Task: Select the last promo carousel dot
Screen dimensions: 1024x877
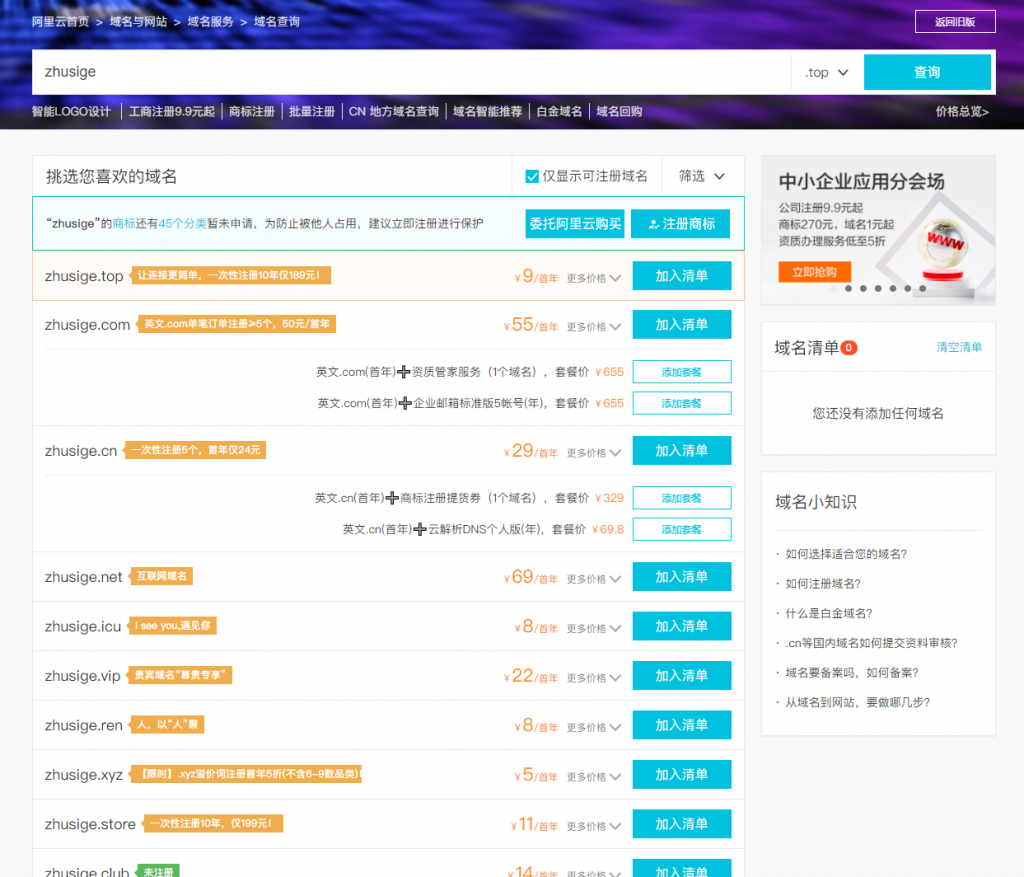Action: pos(923,289)
